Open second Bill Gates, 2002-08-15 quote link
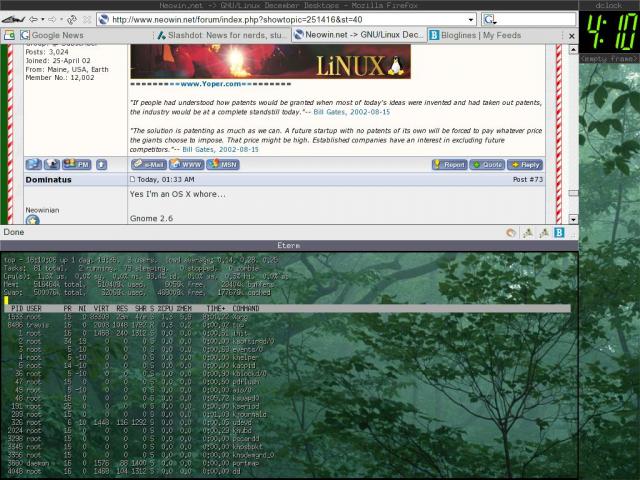640x480 pixels. click(220, 149)
